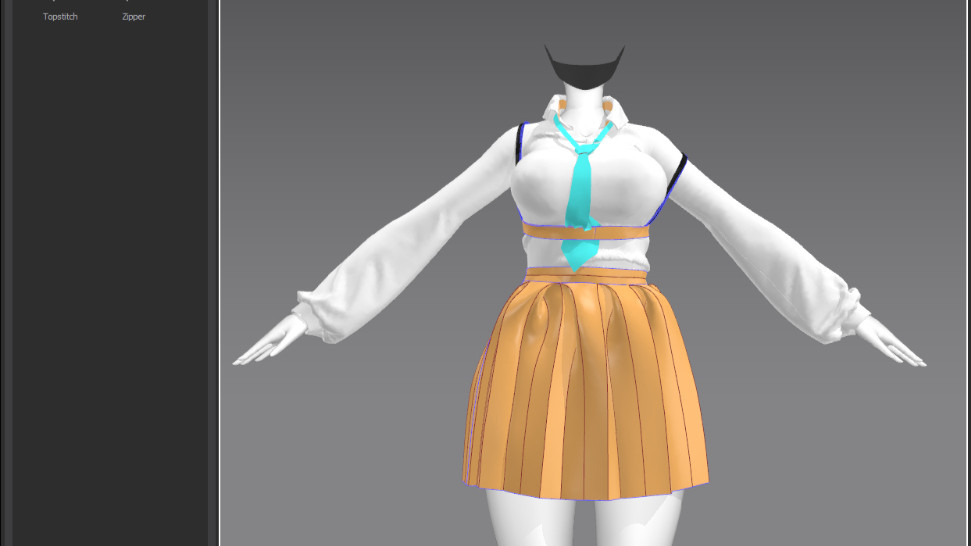
Task: Select the orange pleated skirt
Action: tap(585, 390)
